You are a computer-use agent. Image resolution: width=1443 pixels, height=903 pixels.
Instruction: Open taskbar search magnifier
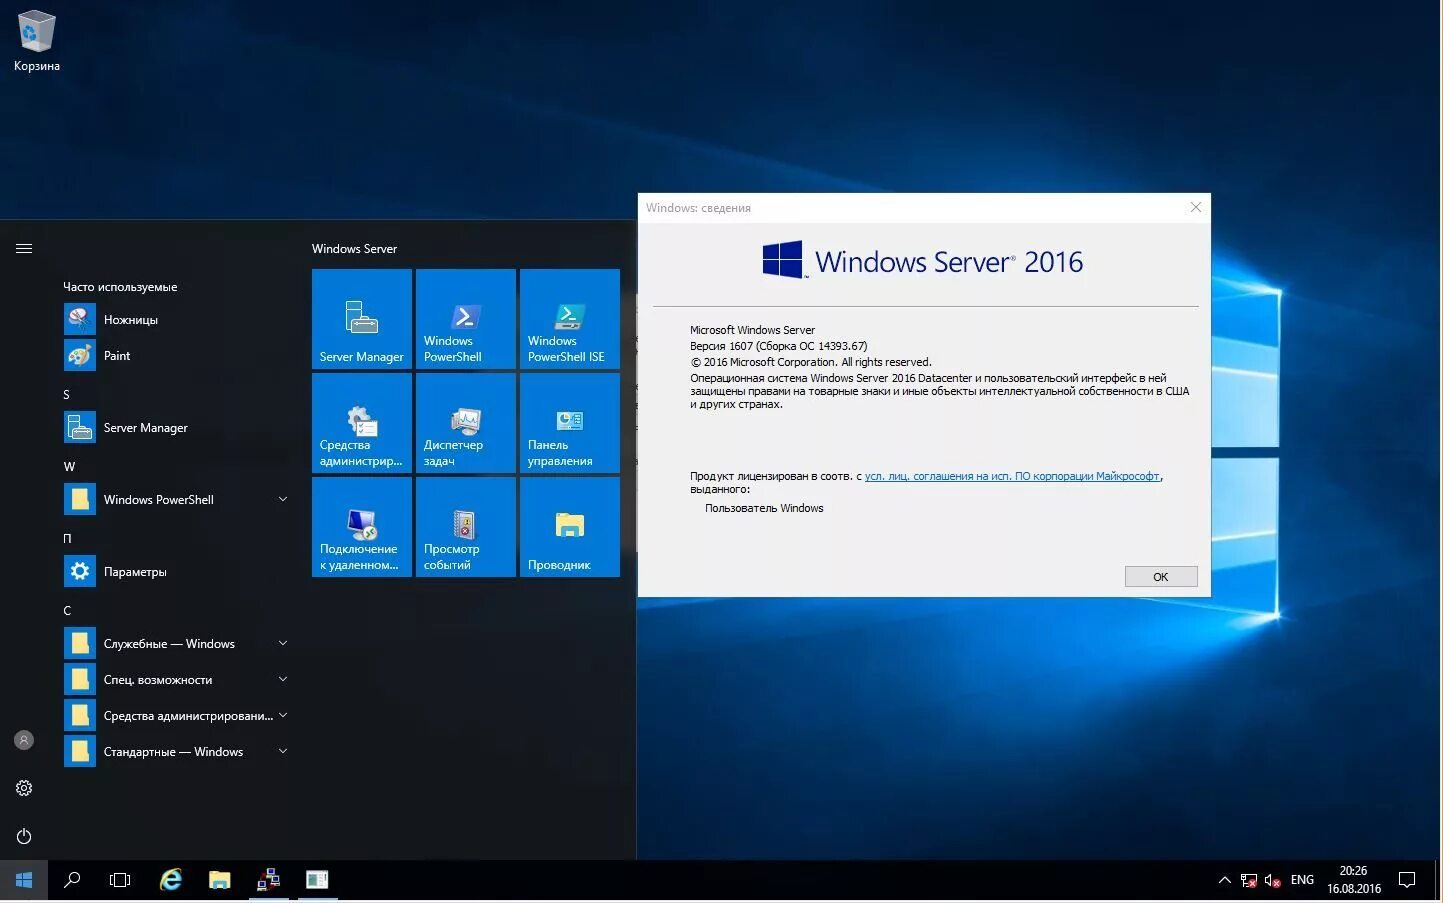pos(72,880)
